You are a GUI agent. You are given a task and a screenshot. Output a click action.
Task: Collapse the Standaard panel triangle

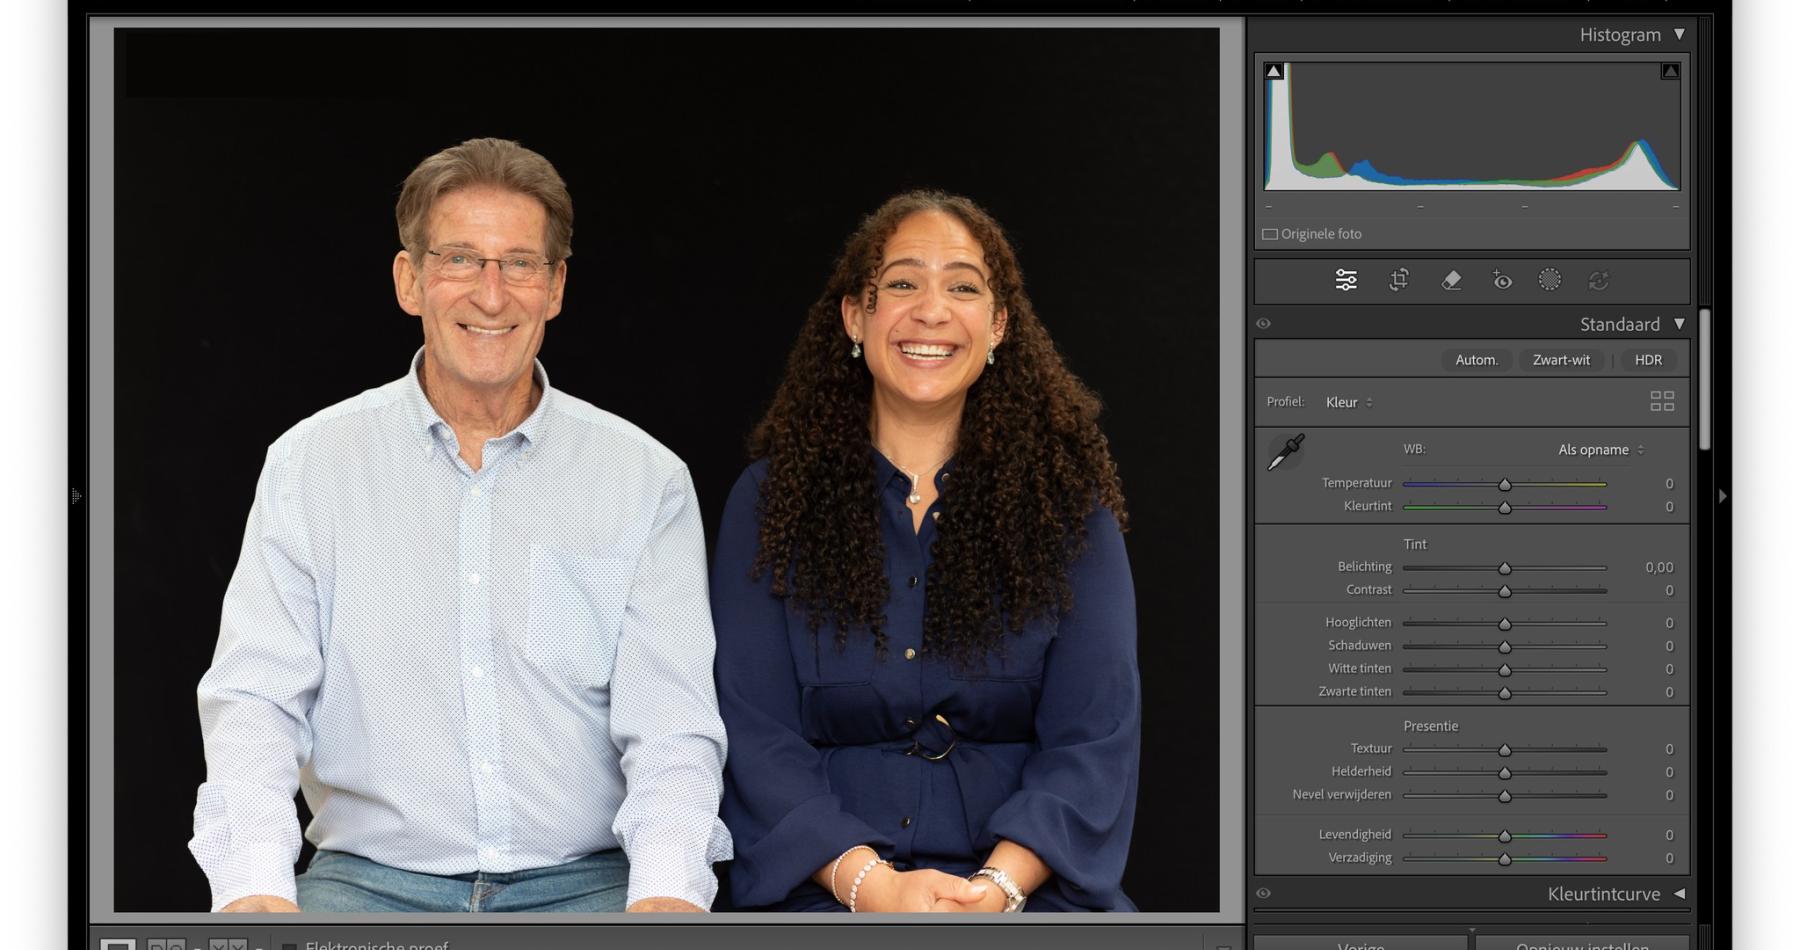tap(1679, 323)
